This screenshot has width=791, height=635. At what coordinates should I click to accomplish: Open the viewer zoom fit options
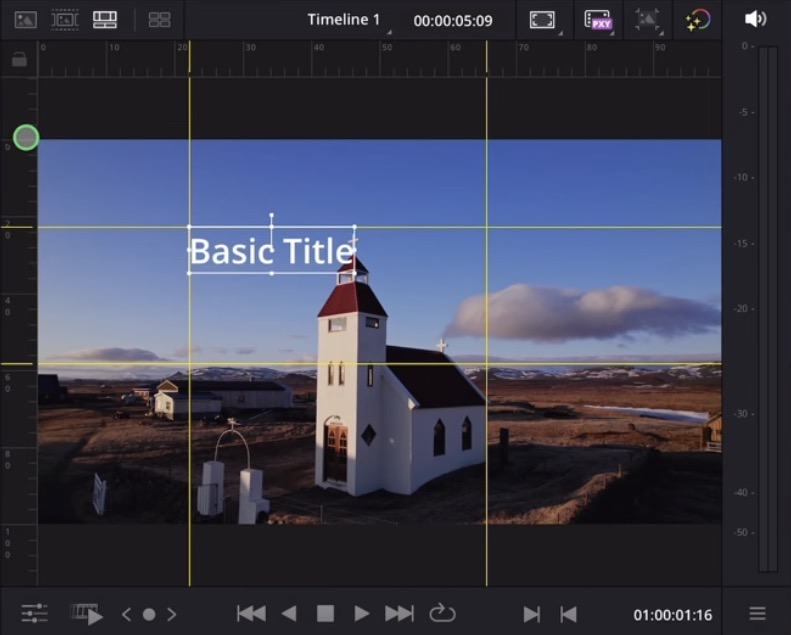(x=543, y=20)
